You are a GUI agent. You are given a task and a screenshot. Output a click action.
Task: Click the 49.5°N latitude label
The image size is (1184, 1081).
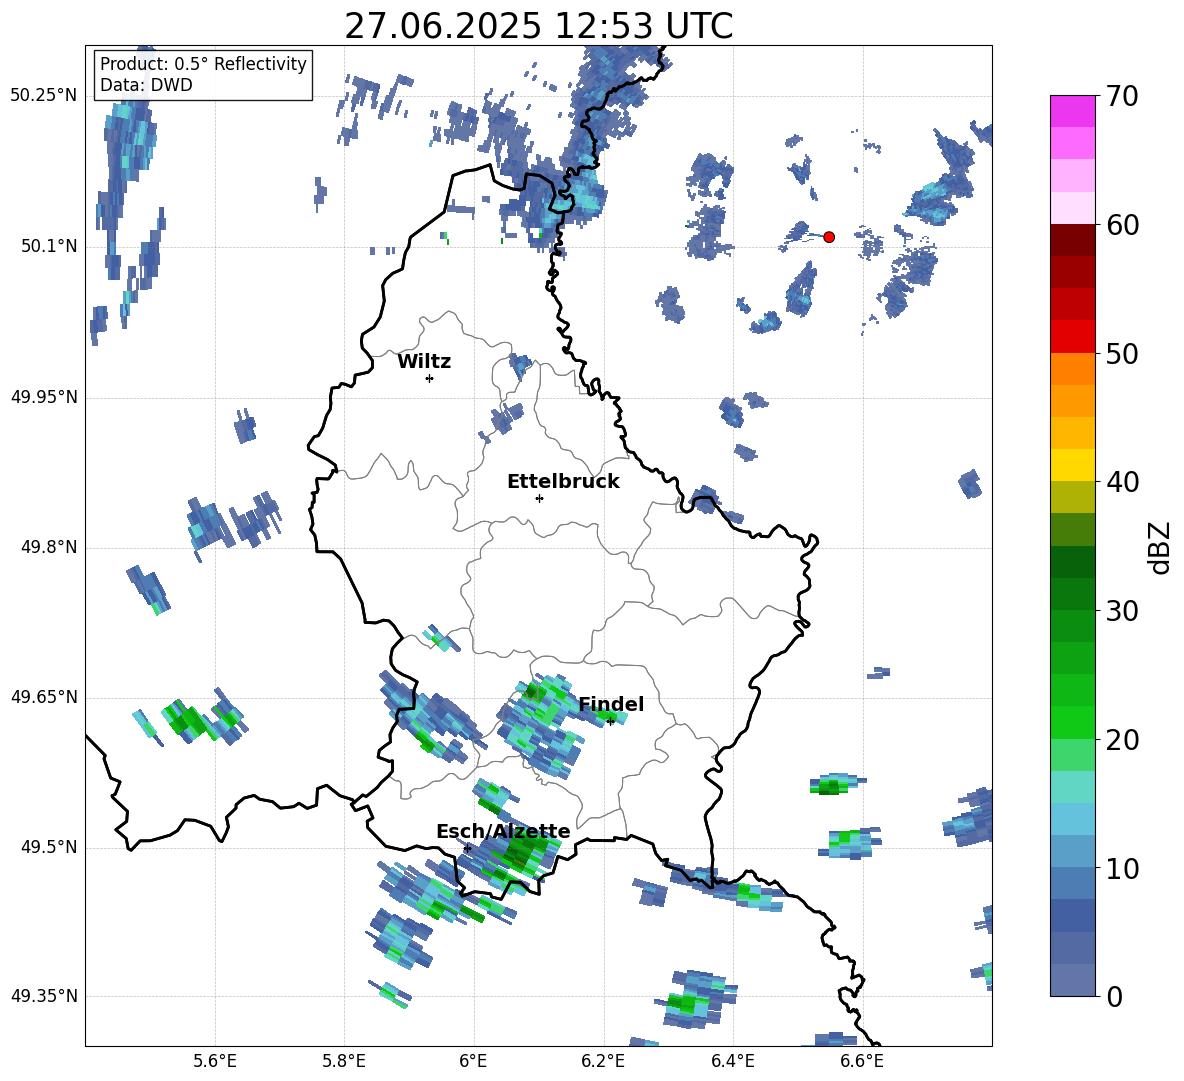[x=48, y=847]
